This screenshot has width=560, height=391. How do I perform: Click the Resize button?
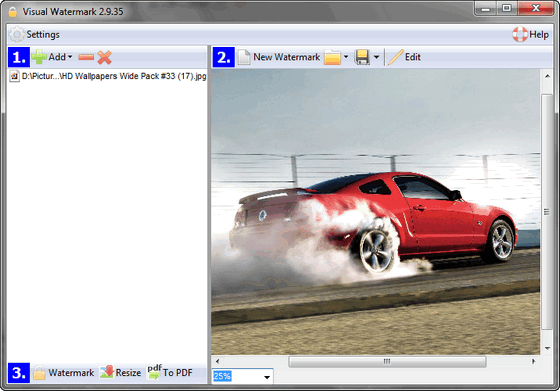coord(120,373)
